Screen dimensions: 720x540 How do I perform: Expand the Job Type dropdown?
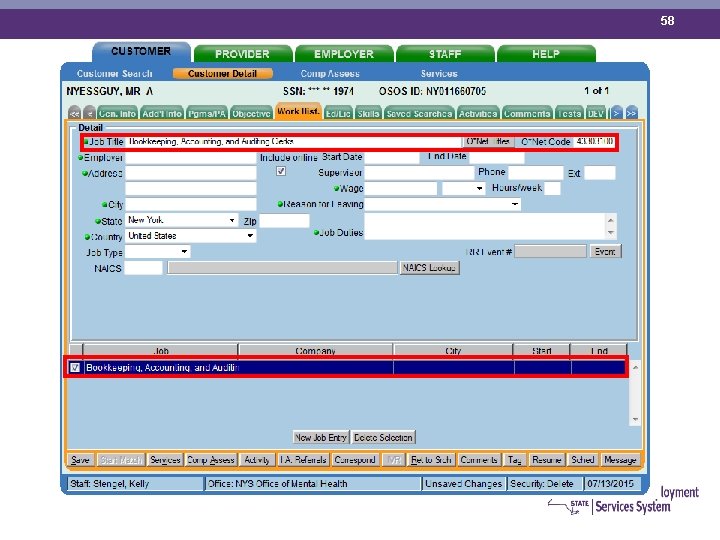184,252
